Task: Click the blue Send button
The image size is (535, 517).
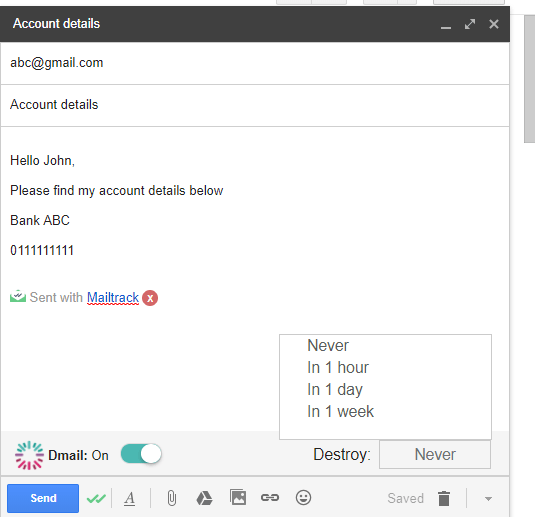Action: tap(43, 498)
